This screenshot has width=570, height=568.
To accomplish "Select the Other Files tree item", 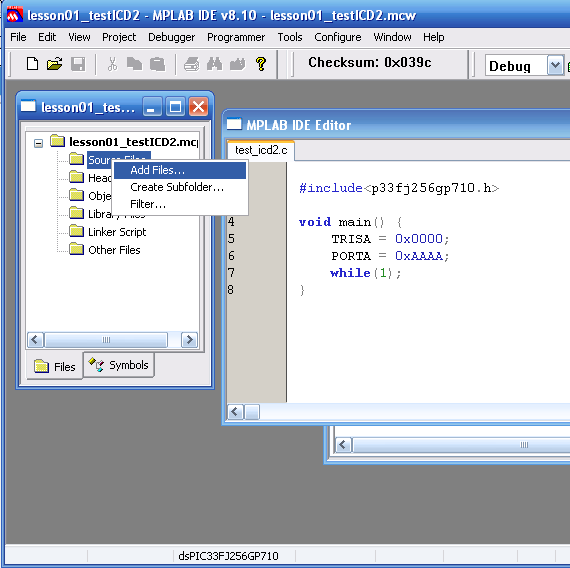I will point(114,250).
